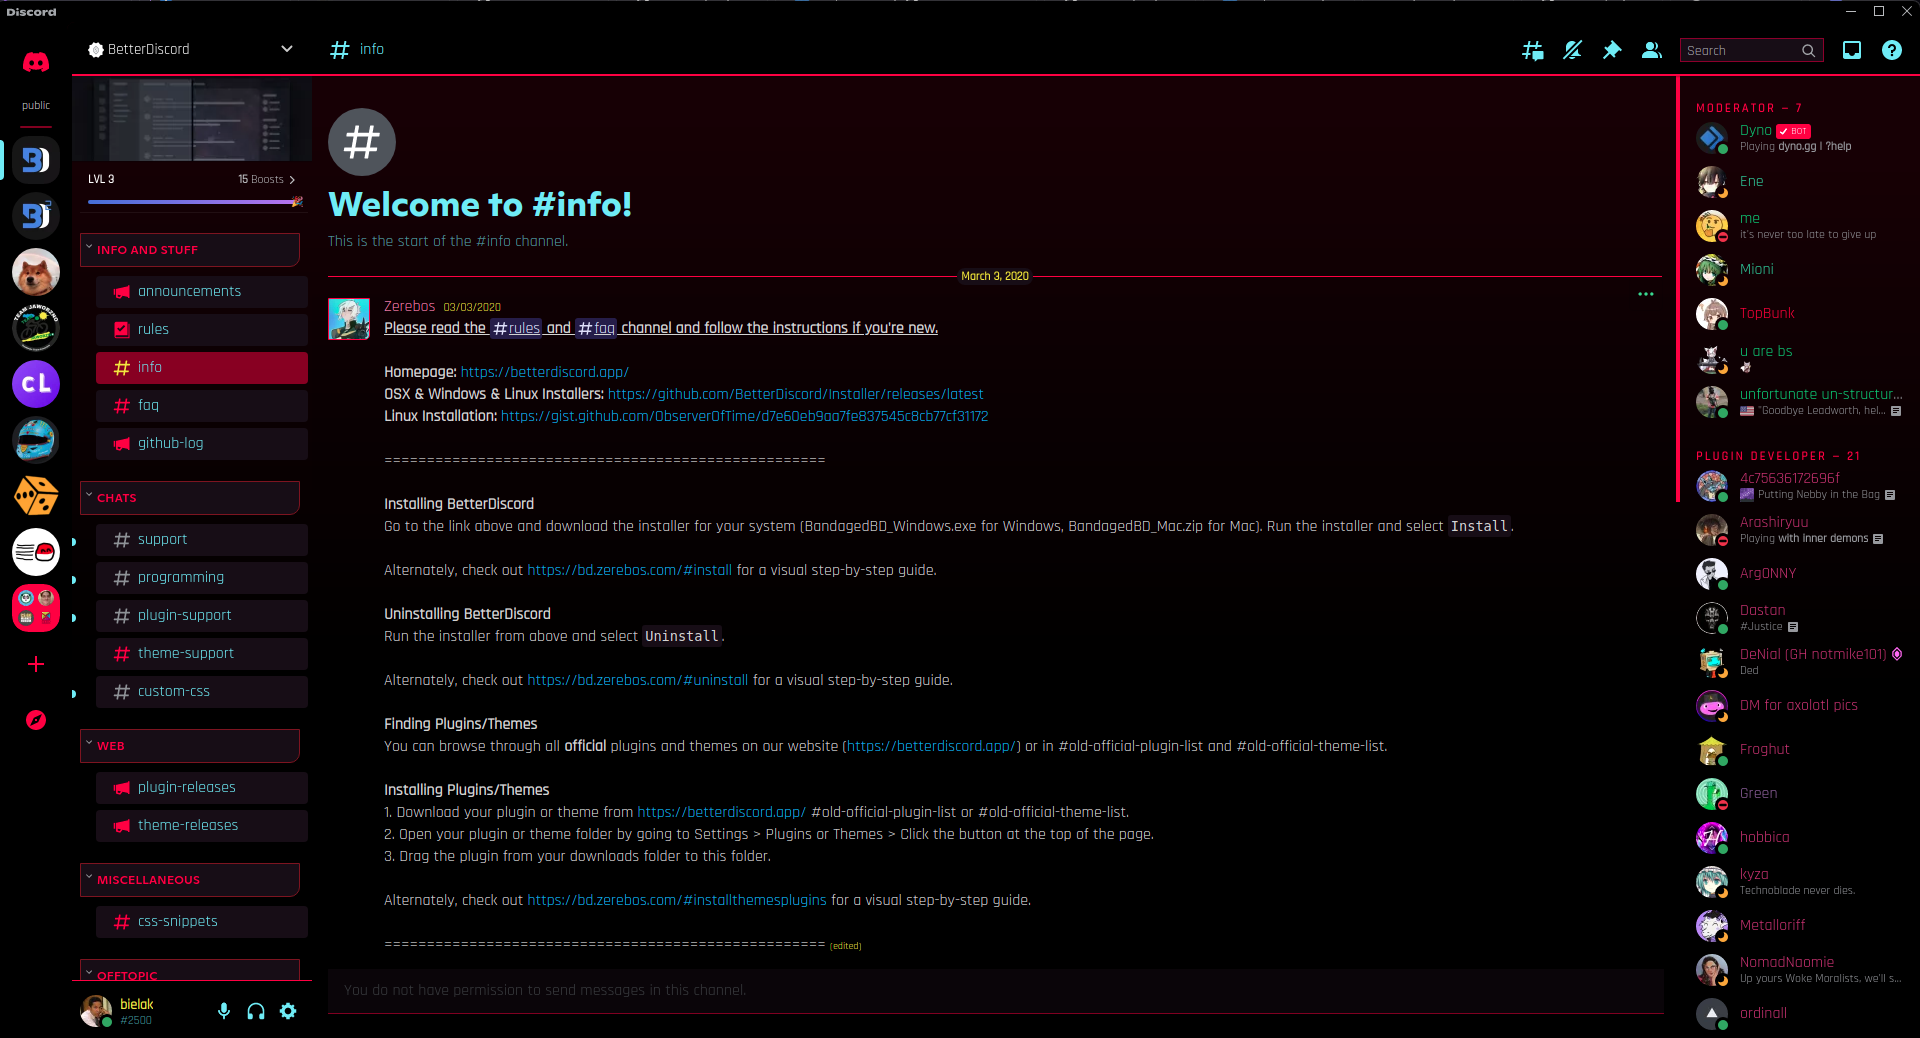Deafen with headphones icon
This screenshot has width=1920, height=1038.
(256, 1011)
